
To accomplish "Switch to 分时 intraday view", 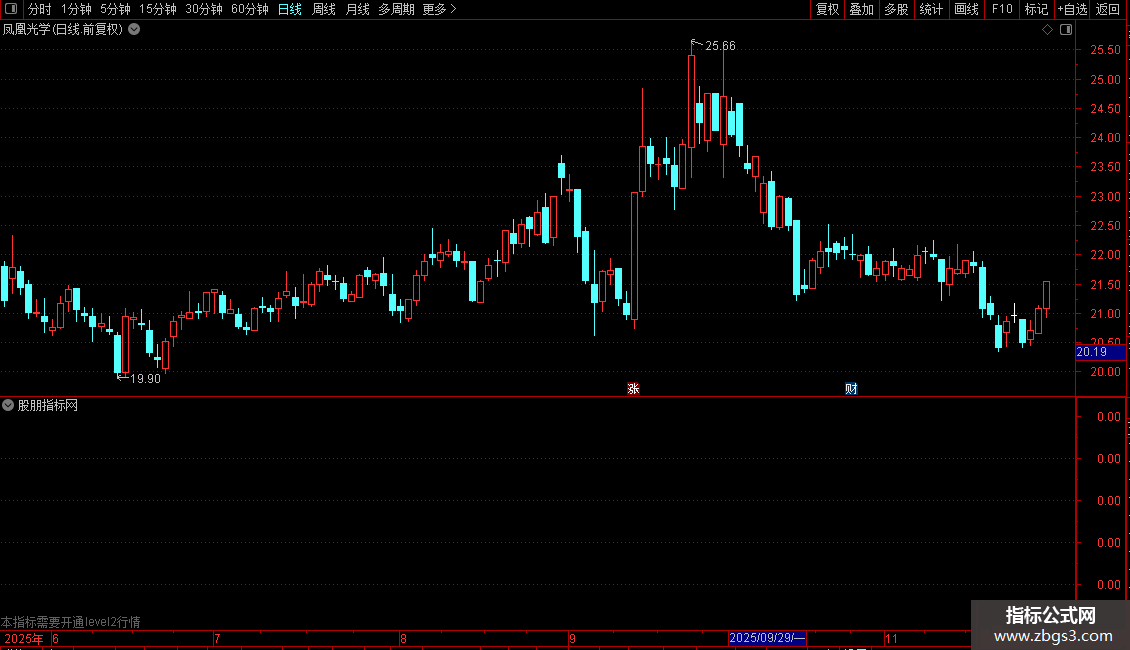I will pos(40,9).
